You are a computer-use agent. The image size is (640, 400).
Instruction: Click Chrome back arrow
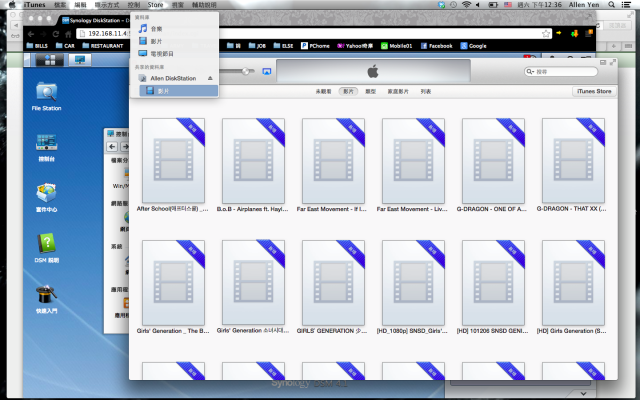[x=31, y=34]
